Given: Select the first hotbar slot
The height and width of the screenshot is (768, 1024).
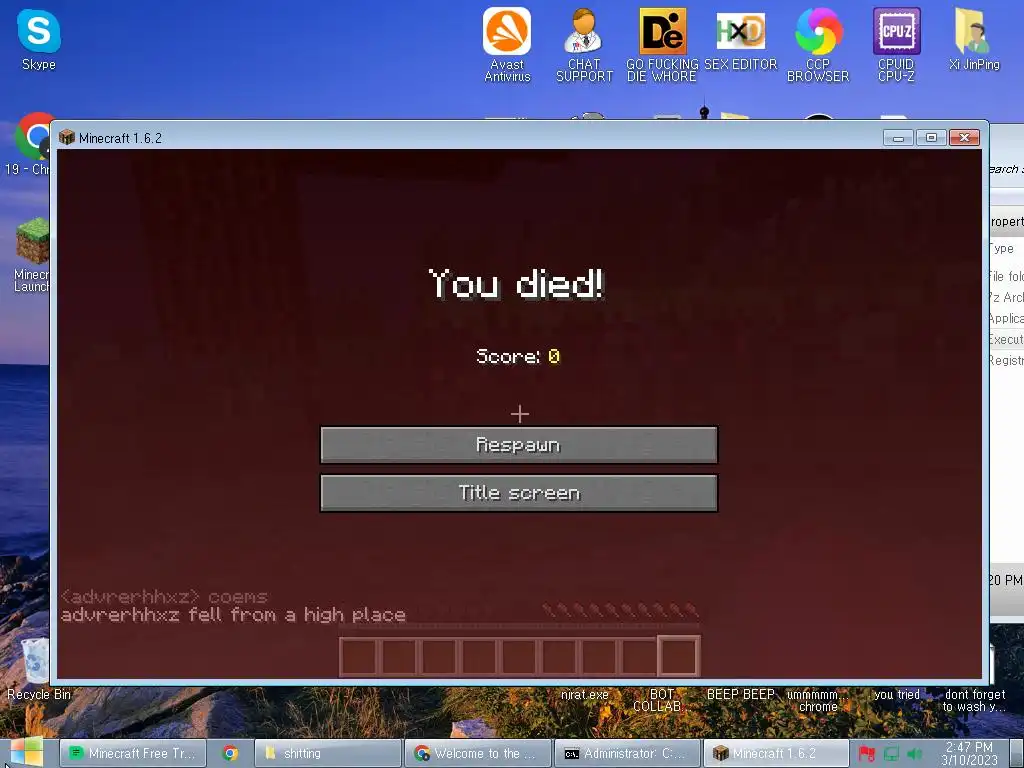Looking at the screenshot, I should (x=359, y=656).
